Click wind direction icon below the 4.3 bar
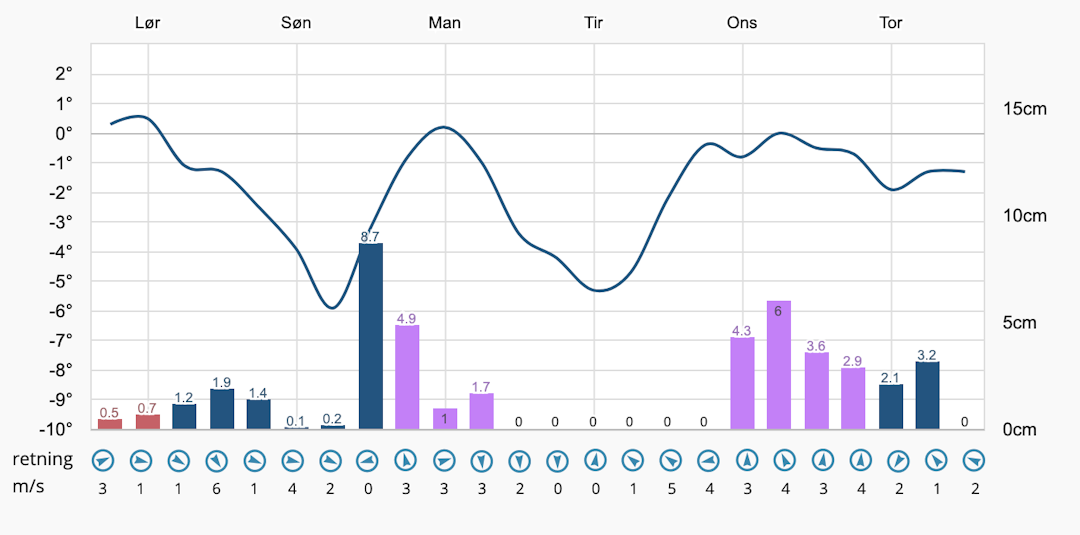Image resolution: width=1080 pixels, height=535 pixels. 745,461
